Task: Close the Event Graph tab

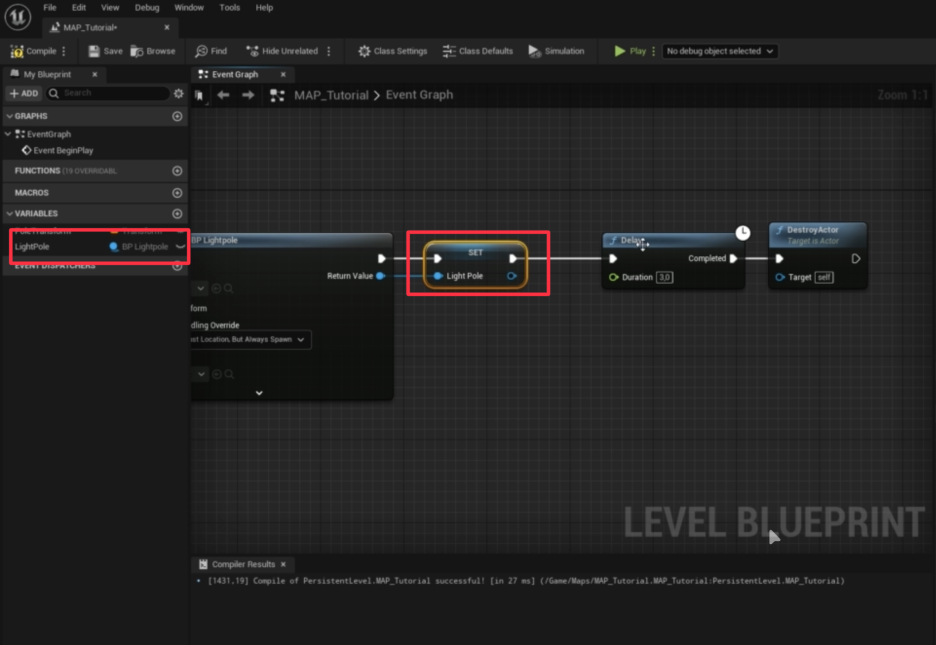Action: [283, 75]
